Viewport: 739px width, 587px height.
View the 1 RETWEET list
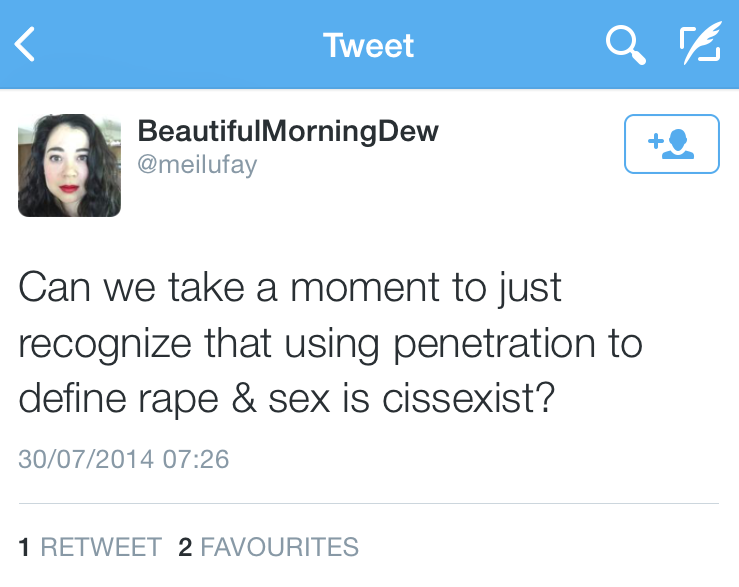tap(90, 547)
